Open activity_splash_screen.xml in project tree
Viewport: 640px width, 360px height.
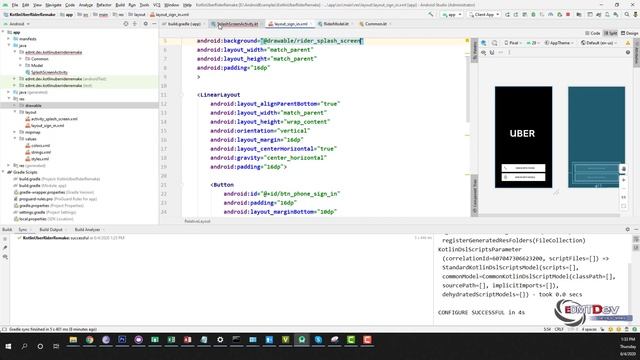(x=54, y=119)
